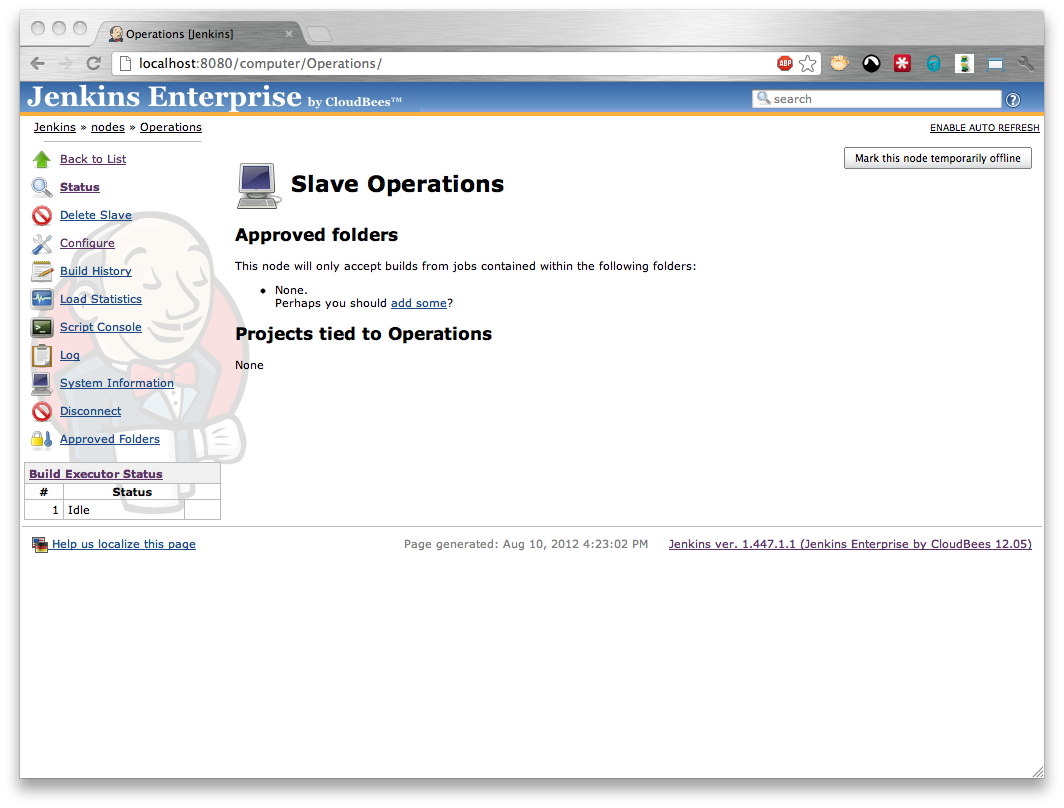Click the search help question mark icon
Image resolution: width=1064 pixels, height=808 pixels.
tap(1012, 100)
